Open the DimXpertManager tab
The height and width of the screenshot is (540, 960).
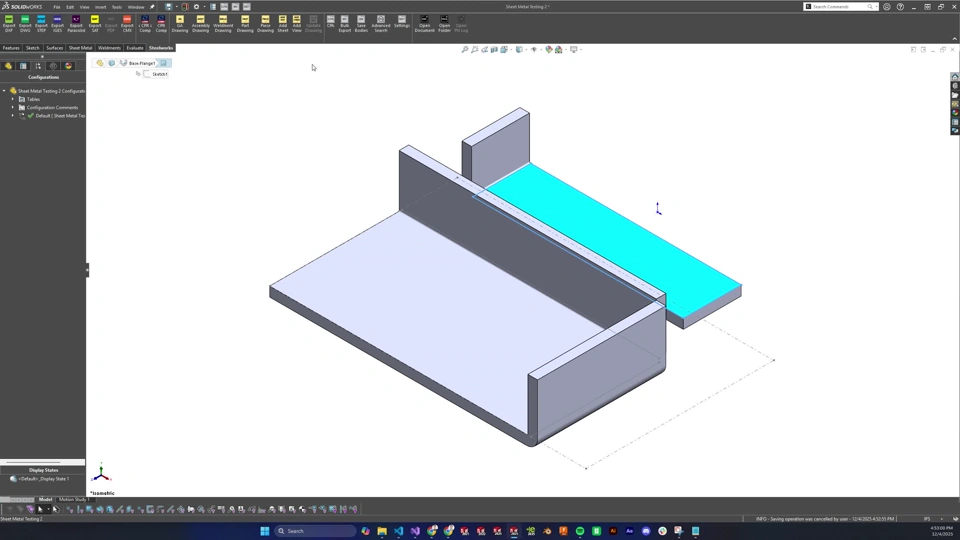pos(53,66)
